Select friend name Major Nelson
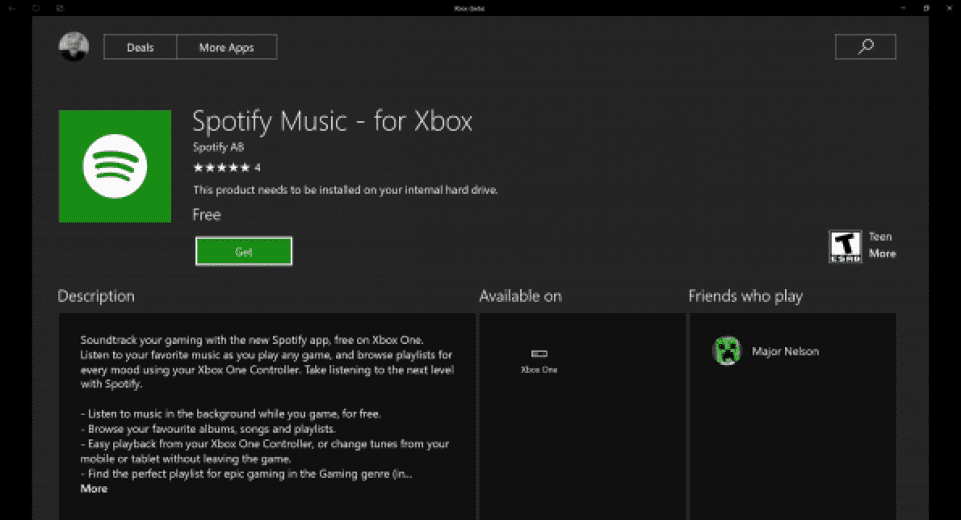961x520 pixels. (x=785, y=351)
